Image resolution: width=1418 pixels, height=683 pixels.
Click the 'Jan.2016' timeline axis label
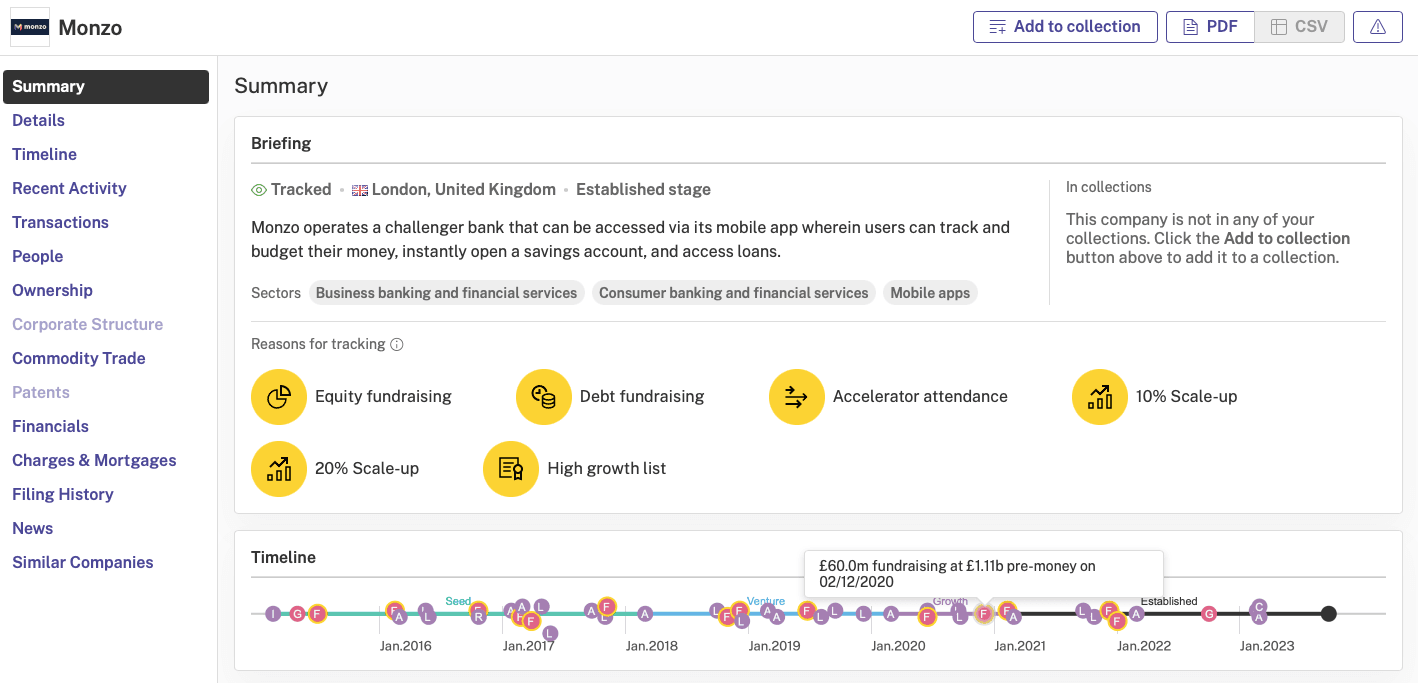pyautogui.click(x=405, y=646)
